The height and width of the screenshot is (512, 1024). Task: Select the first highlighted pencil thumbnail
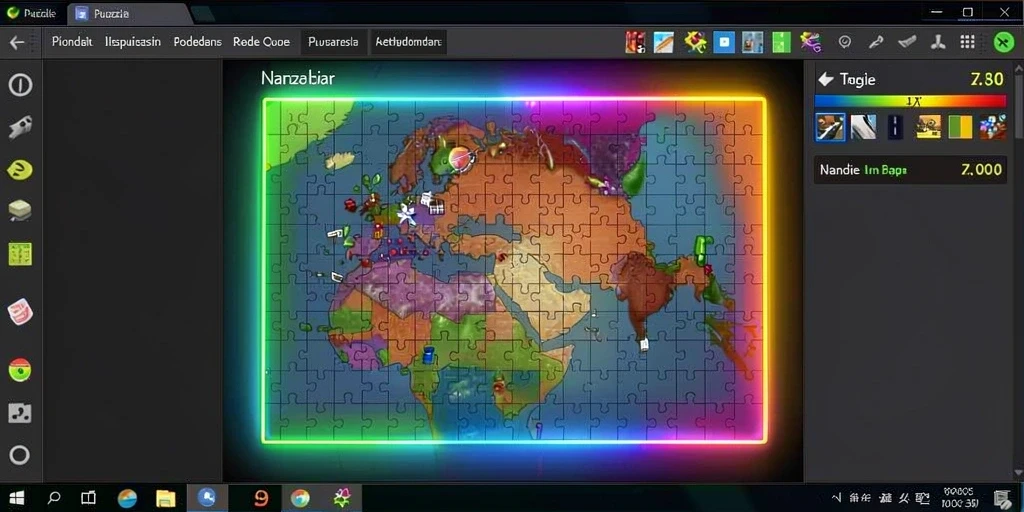click(830, 127)
